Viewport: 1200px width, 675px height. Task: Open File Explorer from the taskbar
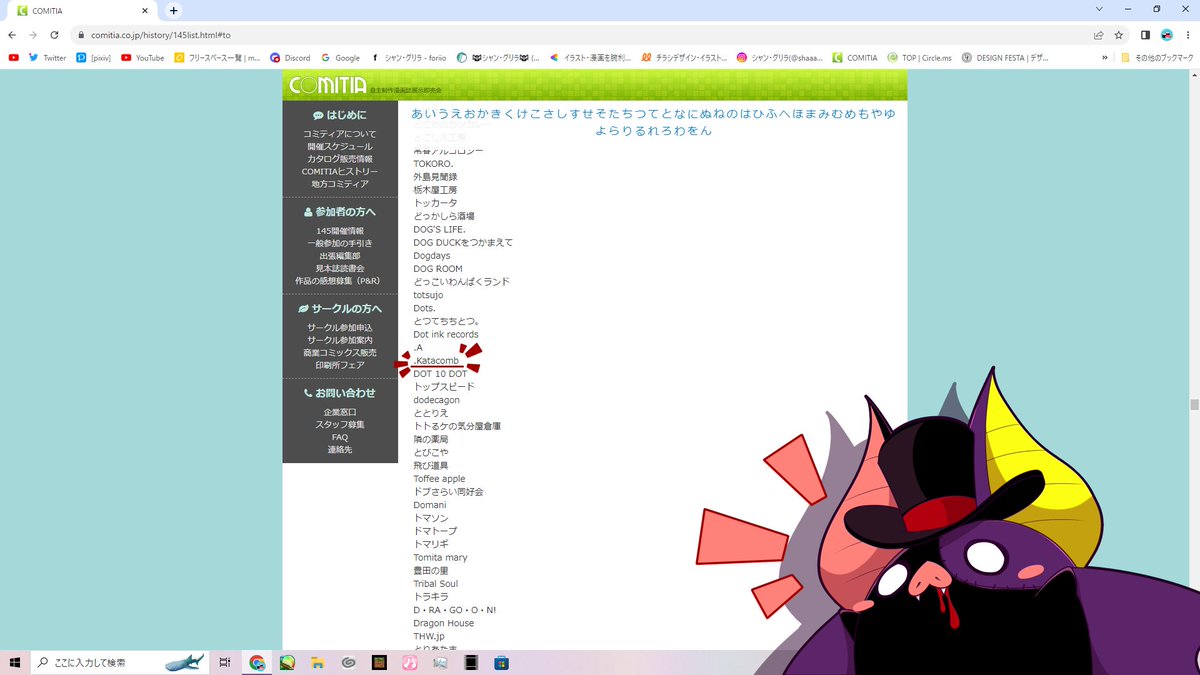[317, 662]
